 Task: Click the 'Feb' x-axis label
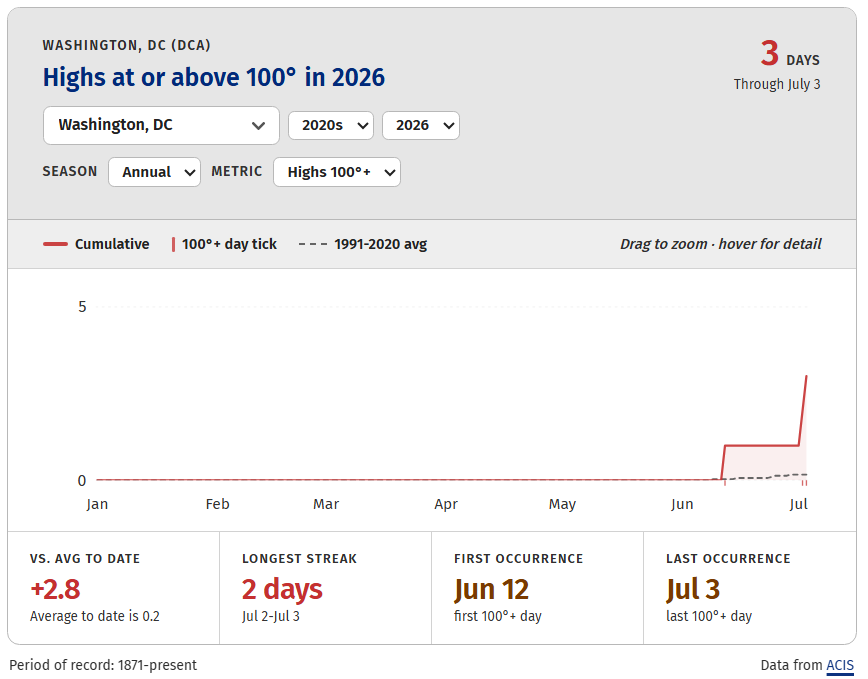[x=217, y=504]
